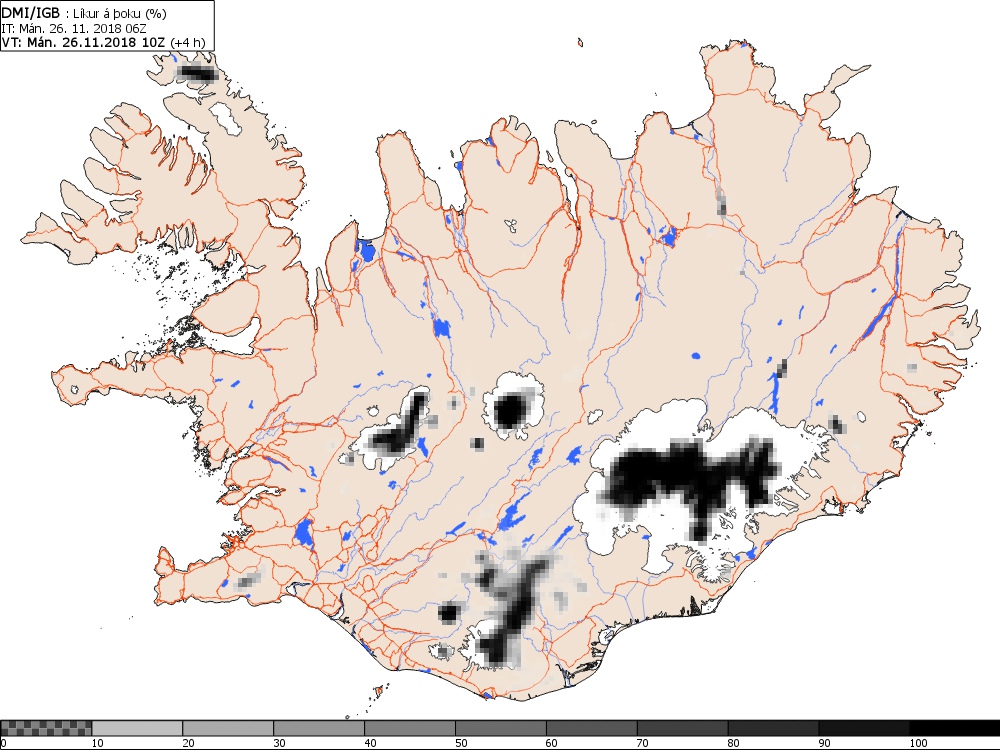The image size is (1000, 750).
Task: Choose the 60–70 percent legend swatch
Action: point(592,728)
